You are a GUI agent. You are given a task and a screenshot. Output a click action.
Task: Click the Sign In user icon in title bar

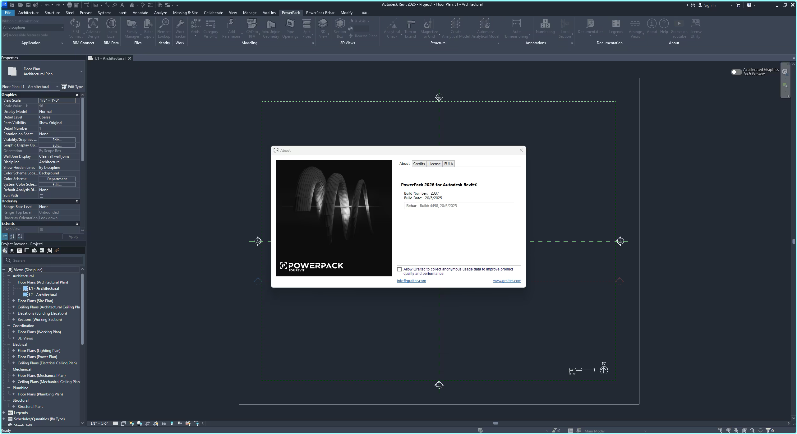click(700, 5)
